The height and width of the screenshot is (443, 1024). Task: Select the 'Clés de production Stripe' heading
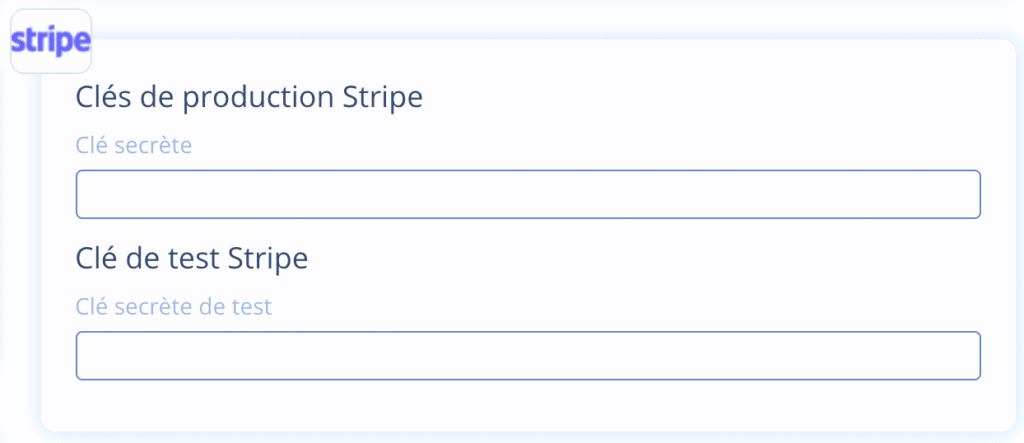(x=249, y=98)
